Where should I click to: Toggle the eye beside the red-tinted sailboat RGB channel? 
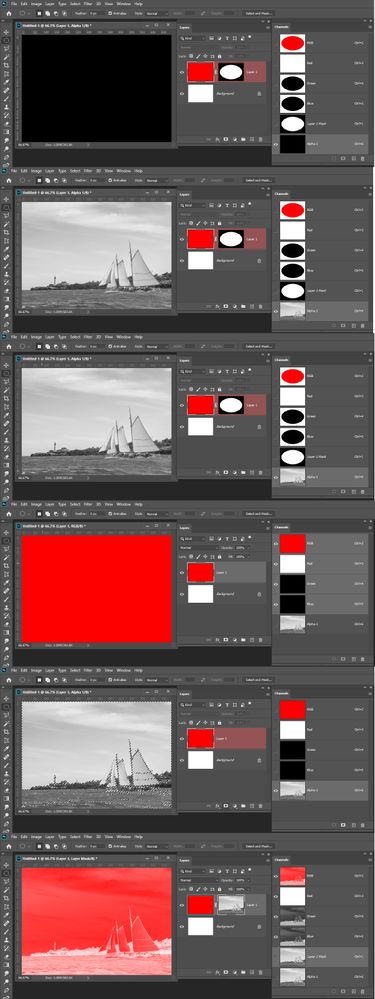[276, 875]
